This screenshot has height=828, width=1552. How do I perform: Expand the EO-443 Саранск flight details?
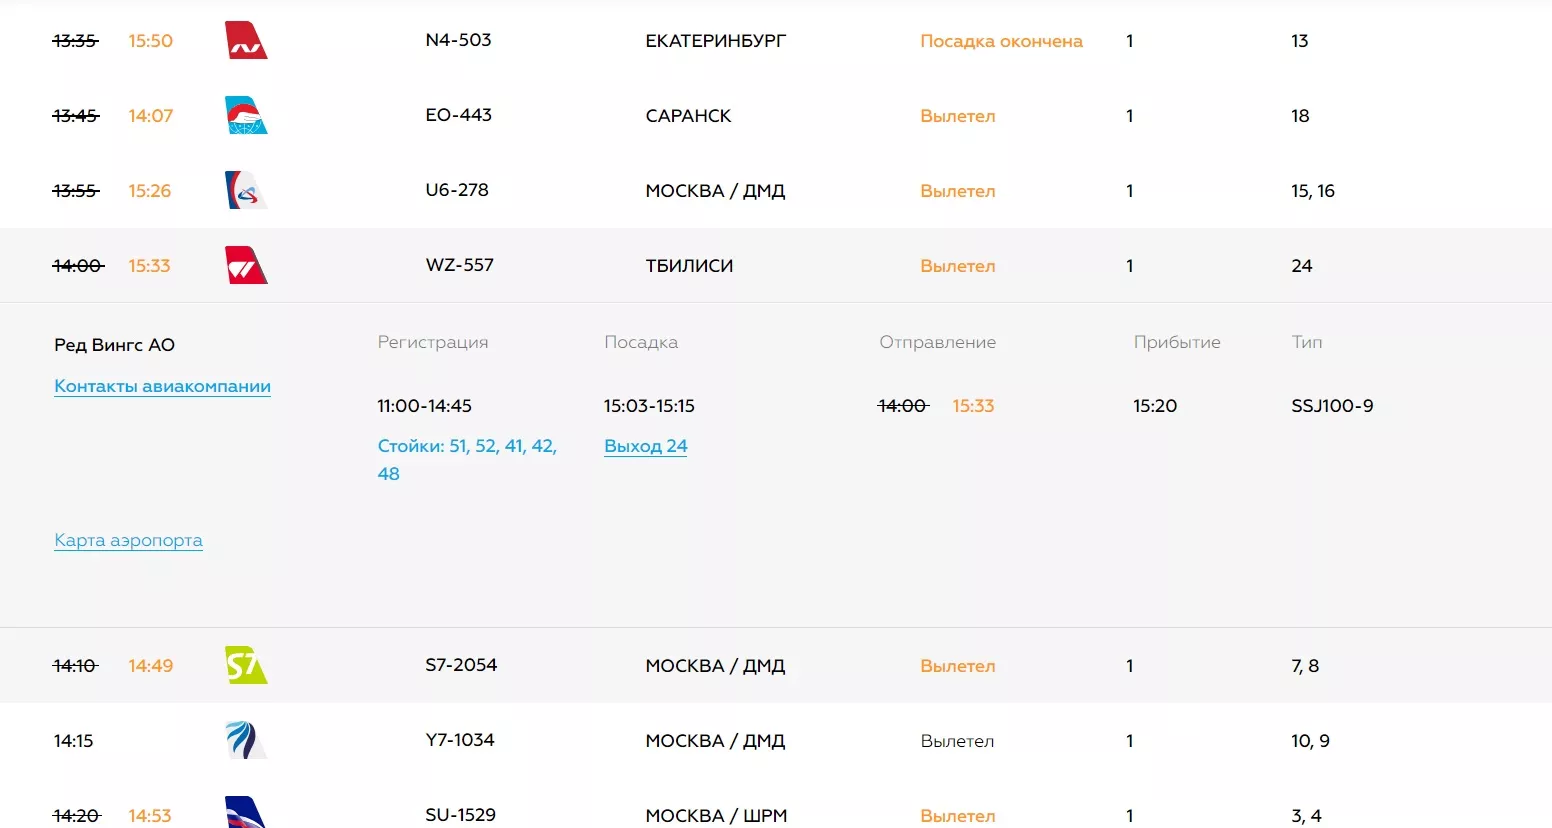pos(688,116)
